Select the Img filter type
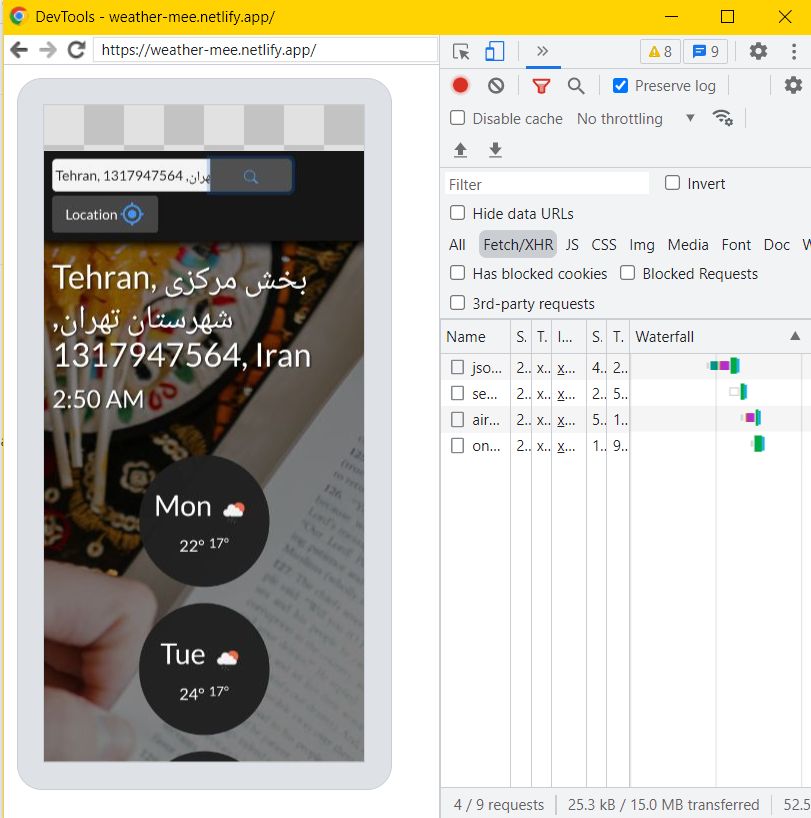The height and width of the screenshot is (818, 811). [x=642, y=245]
